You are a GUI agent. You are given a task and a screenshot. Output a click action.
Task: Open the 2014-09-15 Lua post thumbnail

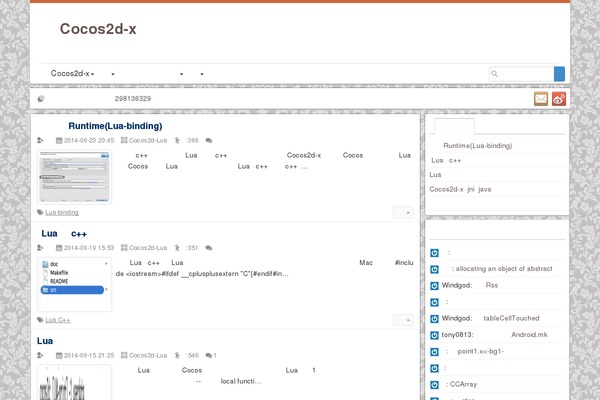[x=75, y=382]
